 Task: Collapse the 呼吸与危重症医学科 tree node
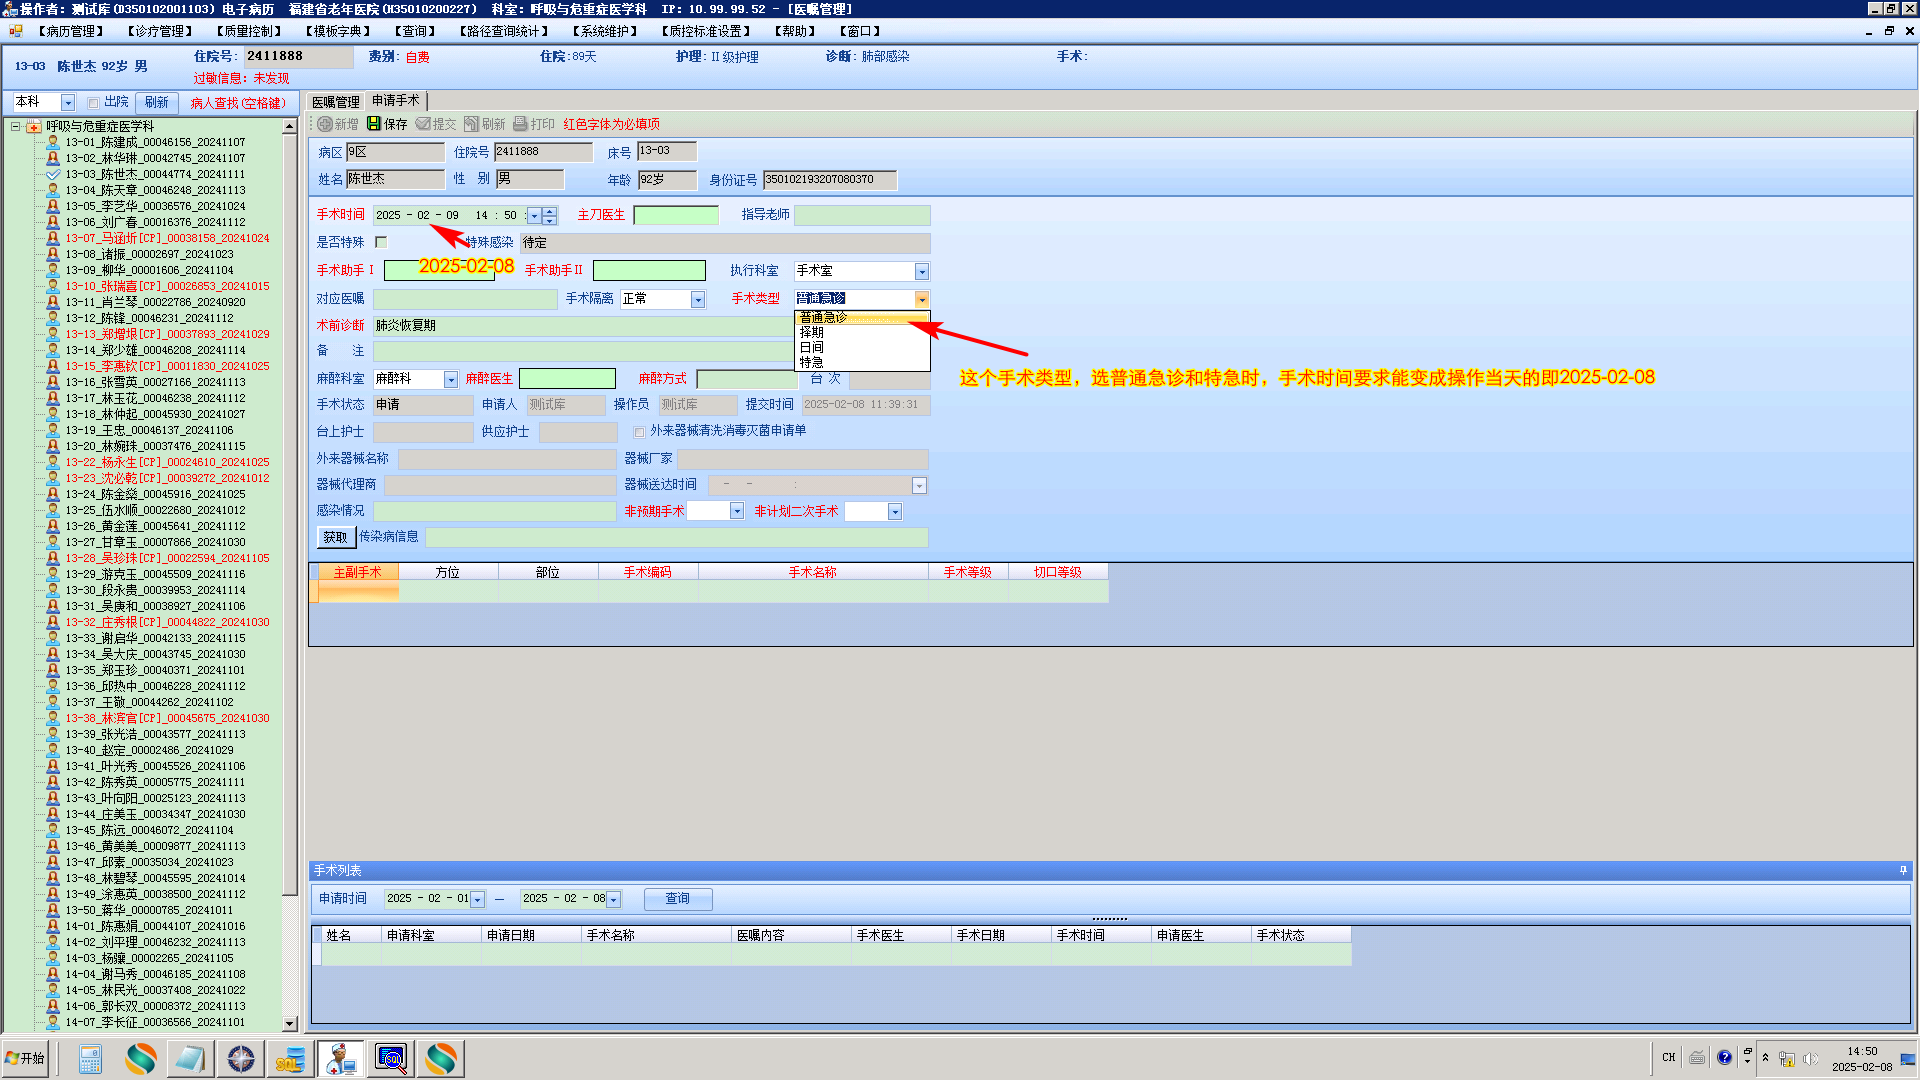click(x=16, y=127)
